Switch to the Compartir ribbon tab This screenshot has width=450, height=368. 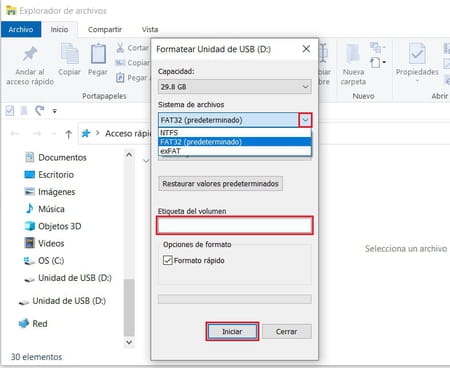click(x=105, y=29)
